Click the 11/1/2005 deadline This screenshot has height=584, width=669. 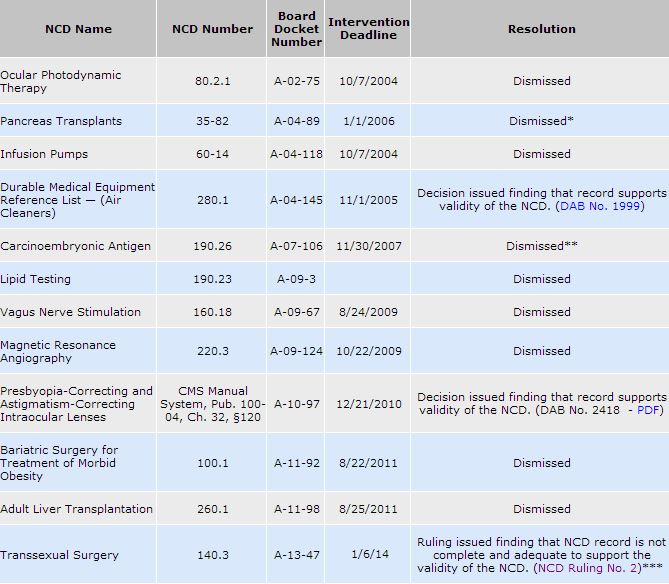369,200
